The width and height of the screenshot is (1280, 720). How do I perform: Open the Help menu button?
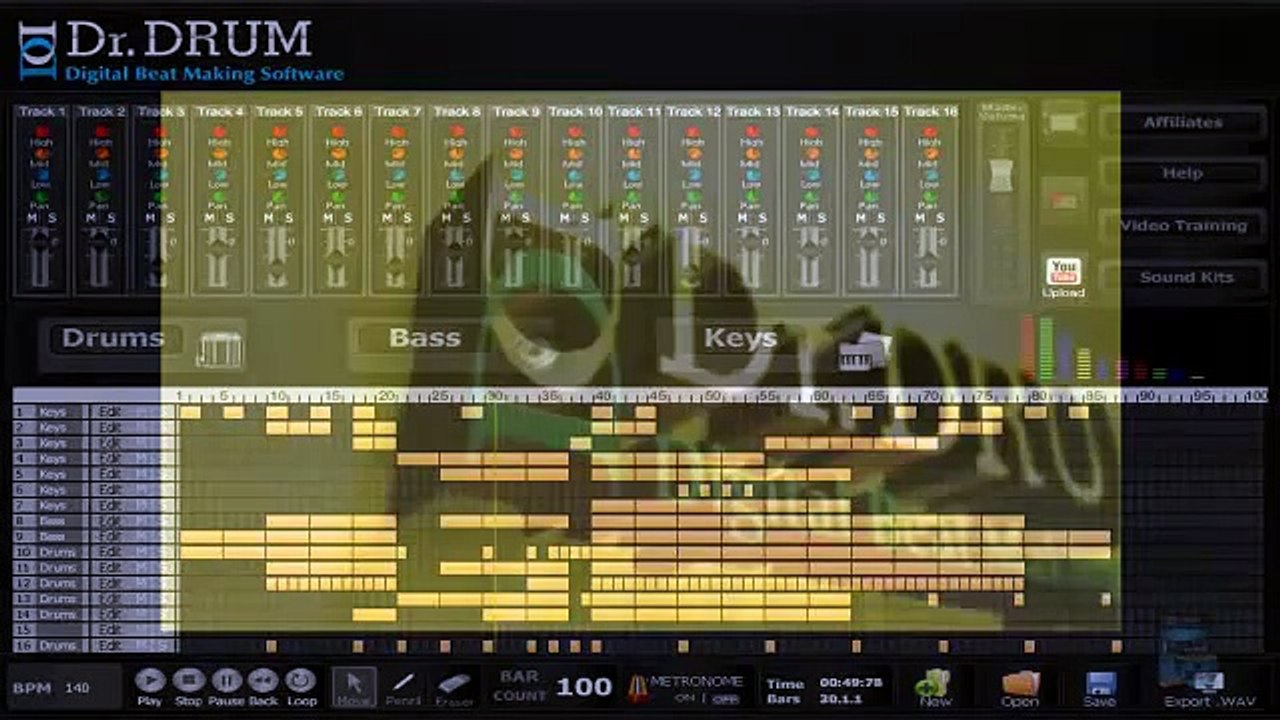pos(1183,174)
